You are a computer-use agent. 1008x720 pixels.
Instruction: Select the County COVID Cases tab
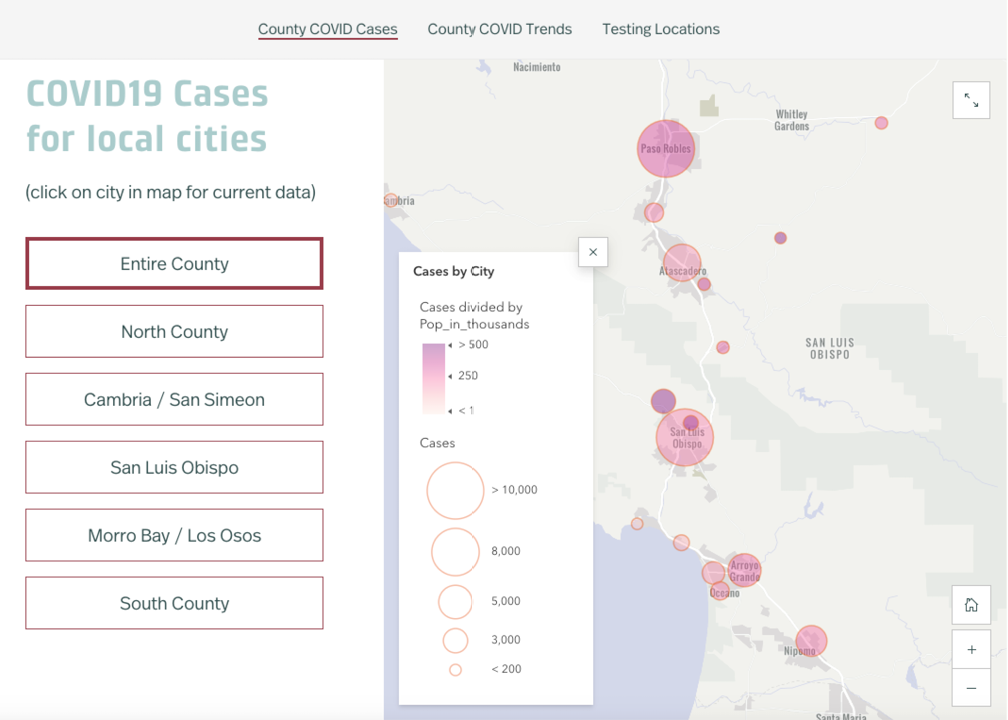pyautogui.click(x=327, y=29)
